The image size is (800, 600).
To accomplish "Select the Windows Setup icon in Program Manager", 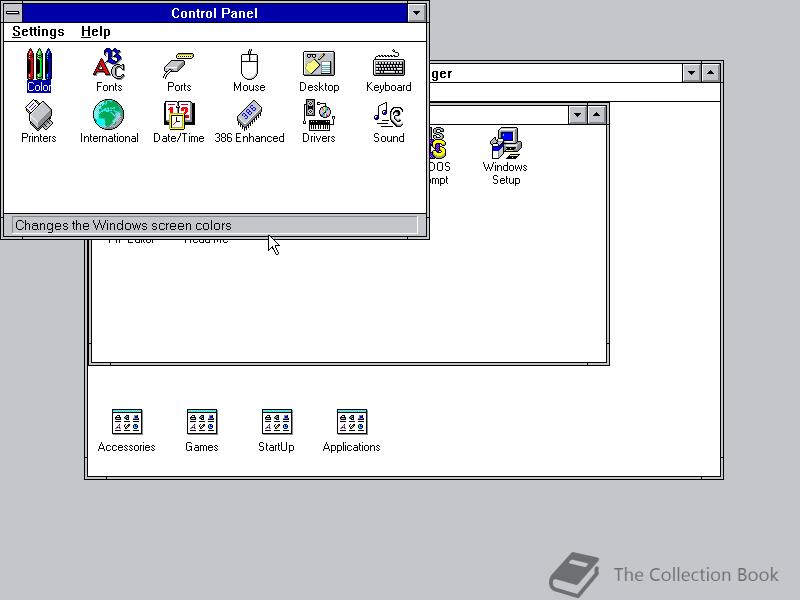I will [505, 156].
